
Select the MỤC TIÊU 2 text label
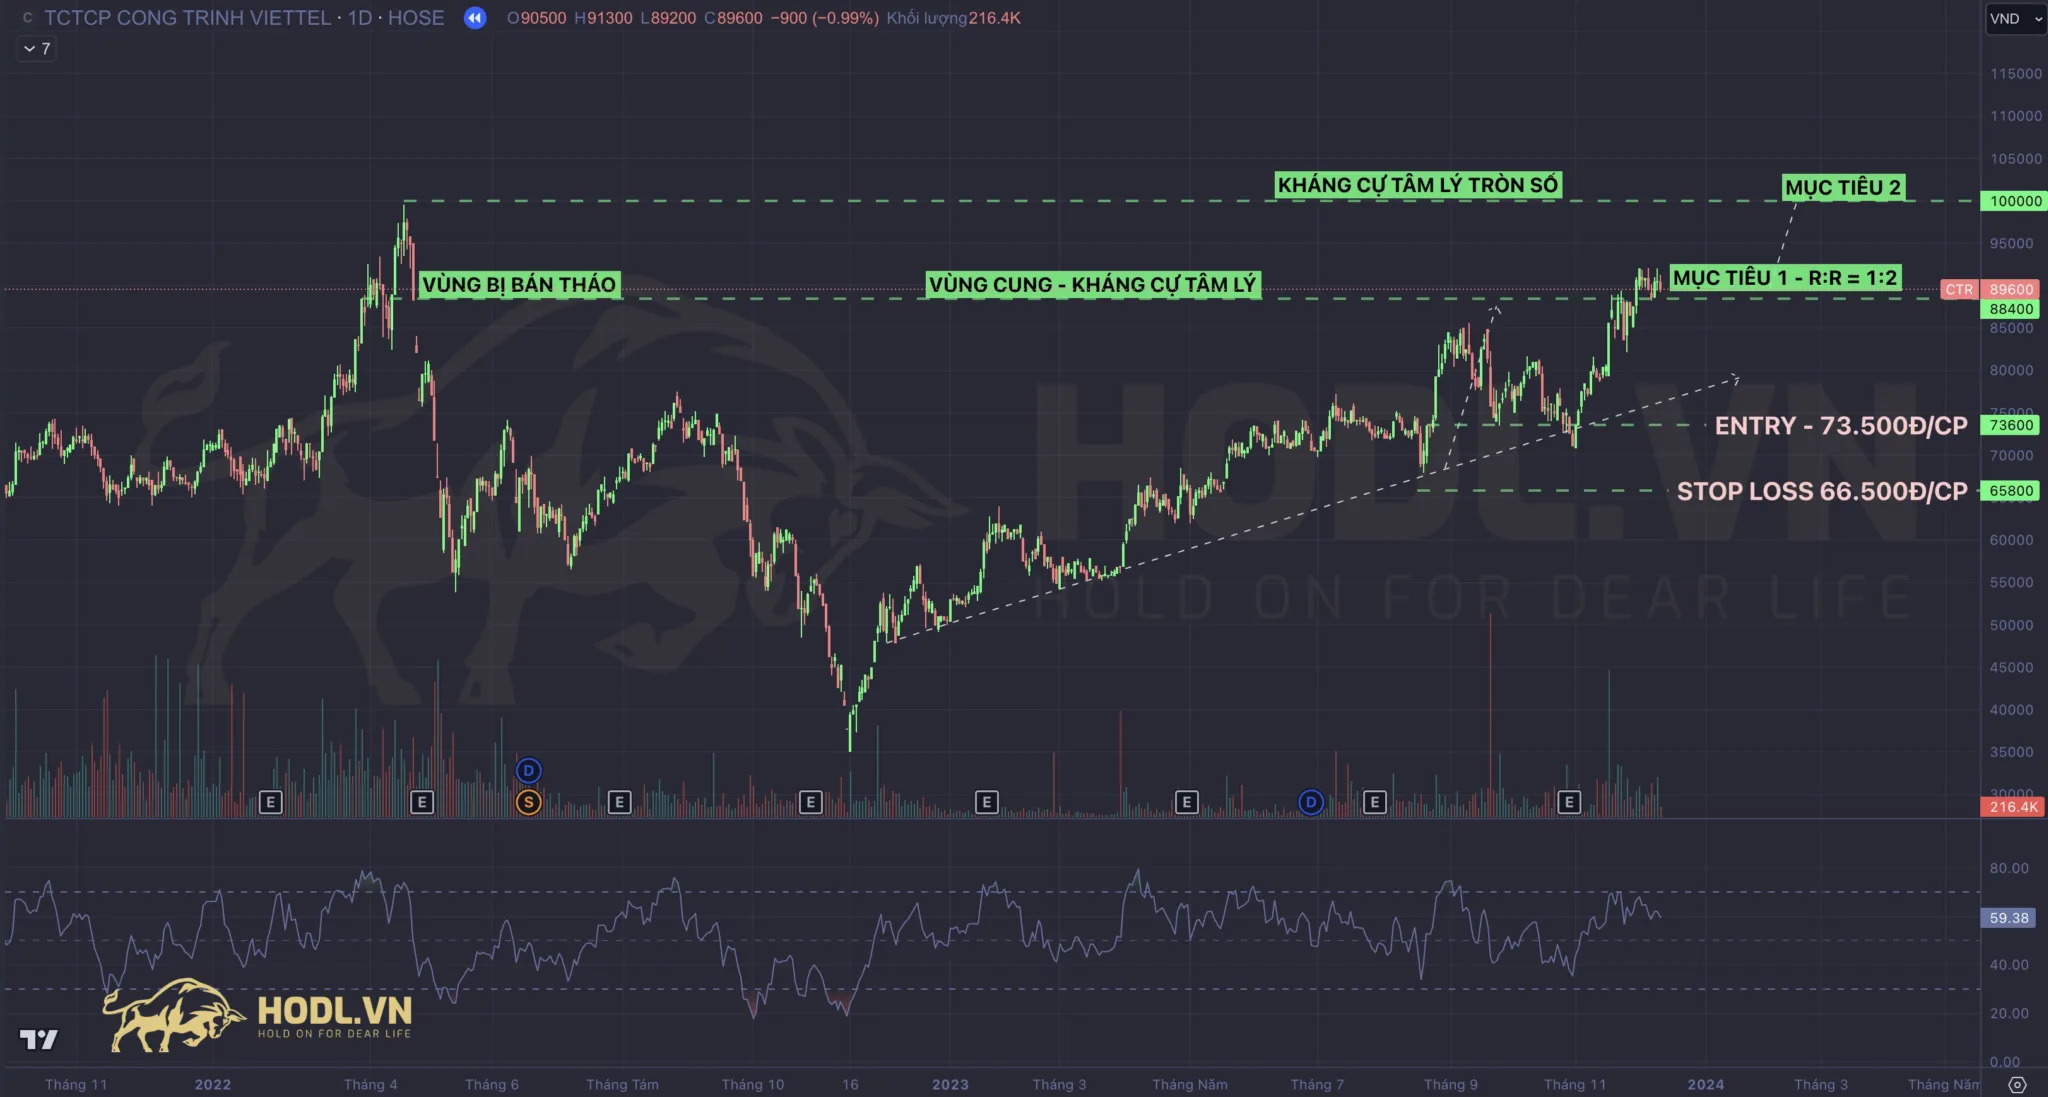[x=1842, y=188]
